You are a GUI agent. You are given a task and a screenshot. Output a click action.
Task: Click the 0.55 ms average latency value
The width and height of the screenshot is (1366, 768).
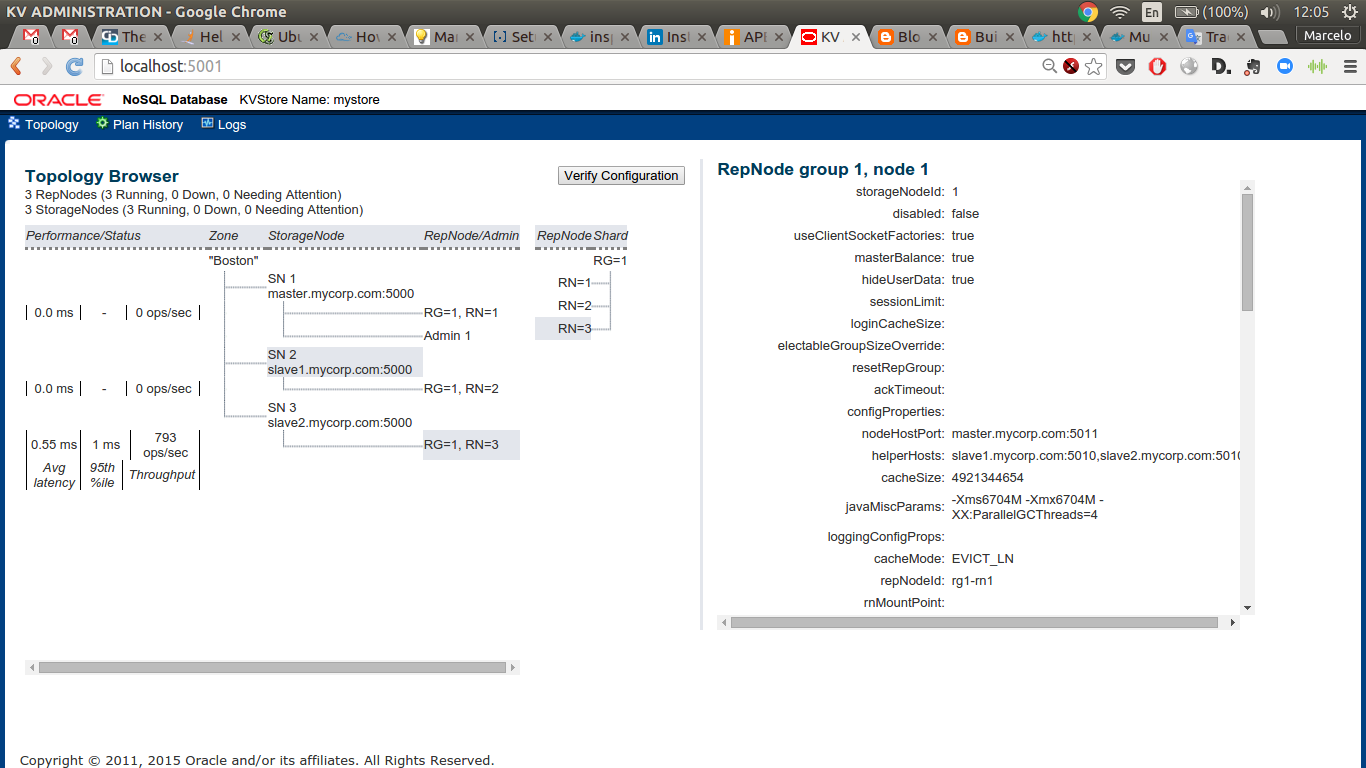[54, 444]
